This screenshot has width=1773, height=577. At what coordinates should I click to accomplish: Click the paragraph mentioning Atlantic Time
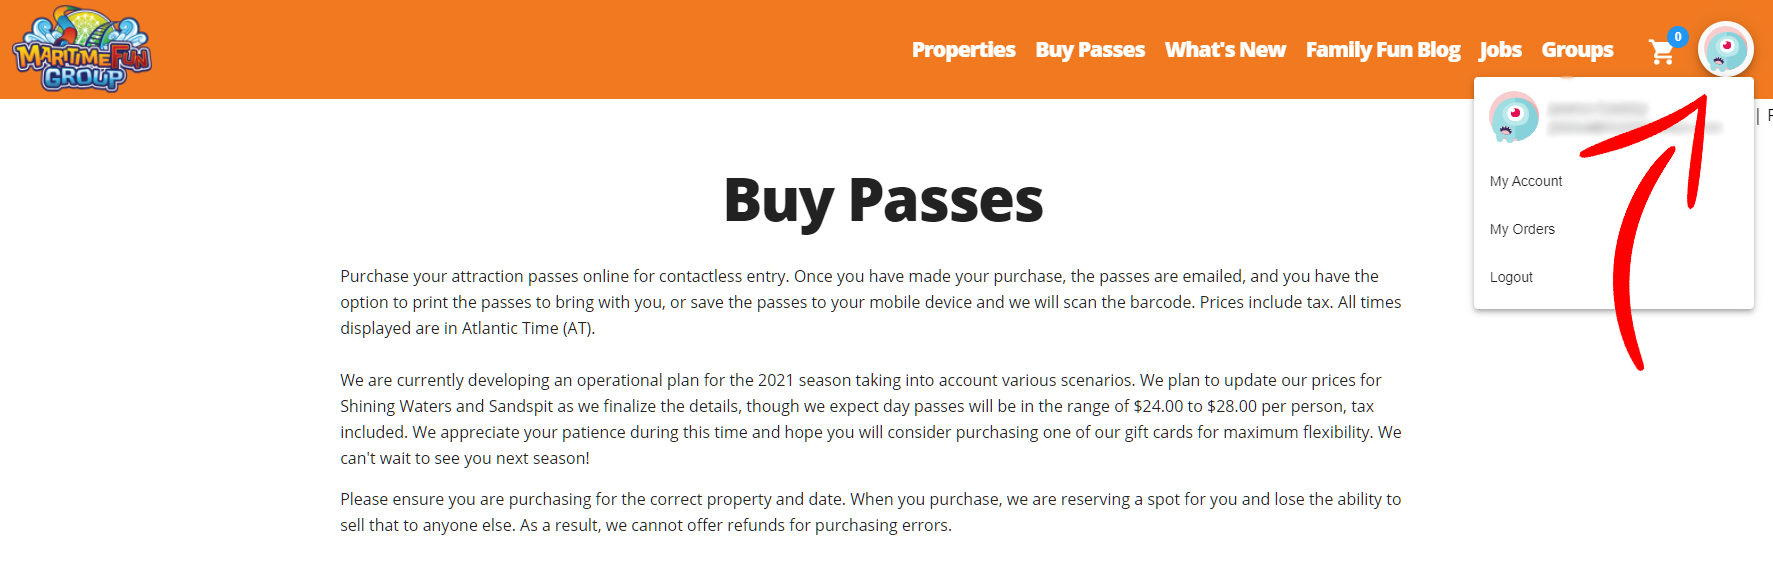tap(871, 302)
